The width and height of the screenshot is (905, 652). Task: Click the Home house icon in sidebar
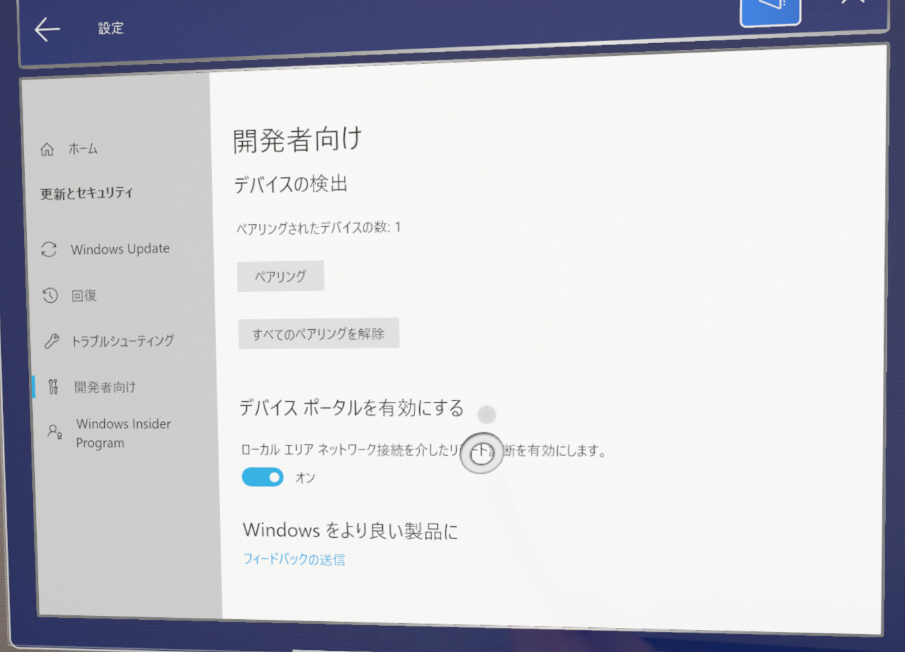point(47,149)
